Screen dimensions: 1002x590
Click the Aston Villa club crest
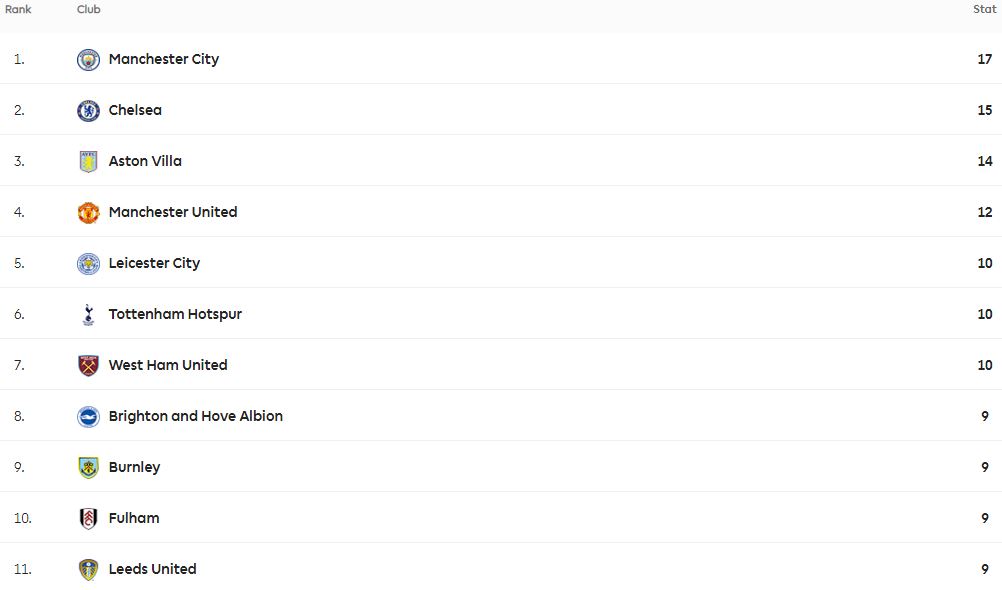tap(88, 162)
